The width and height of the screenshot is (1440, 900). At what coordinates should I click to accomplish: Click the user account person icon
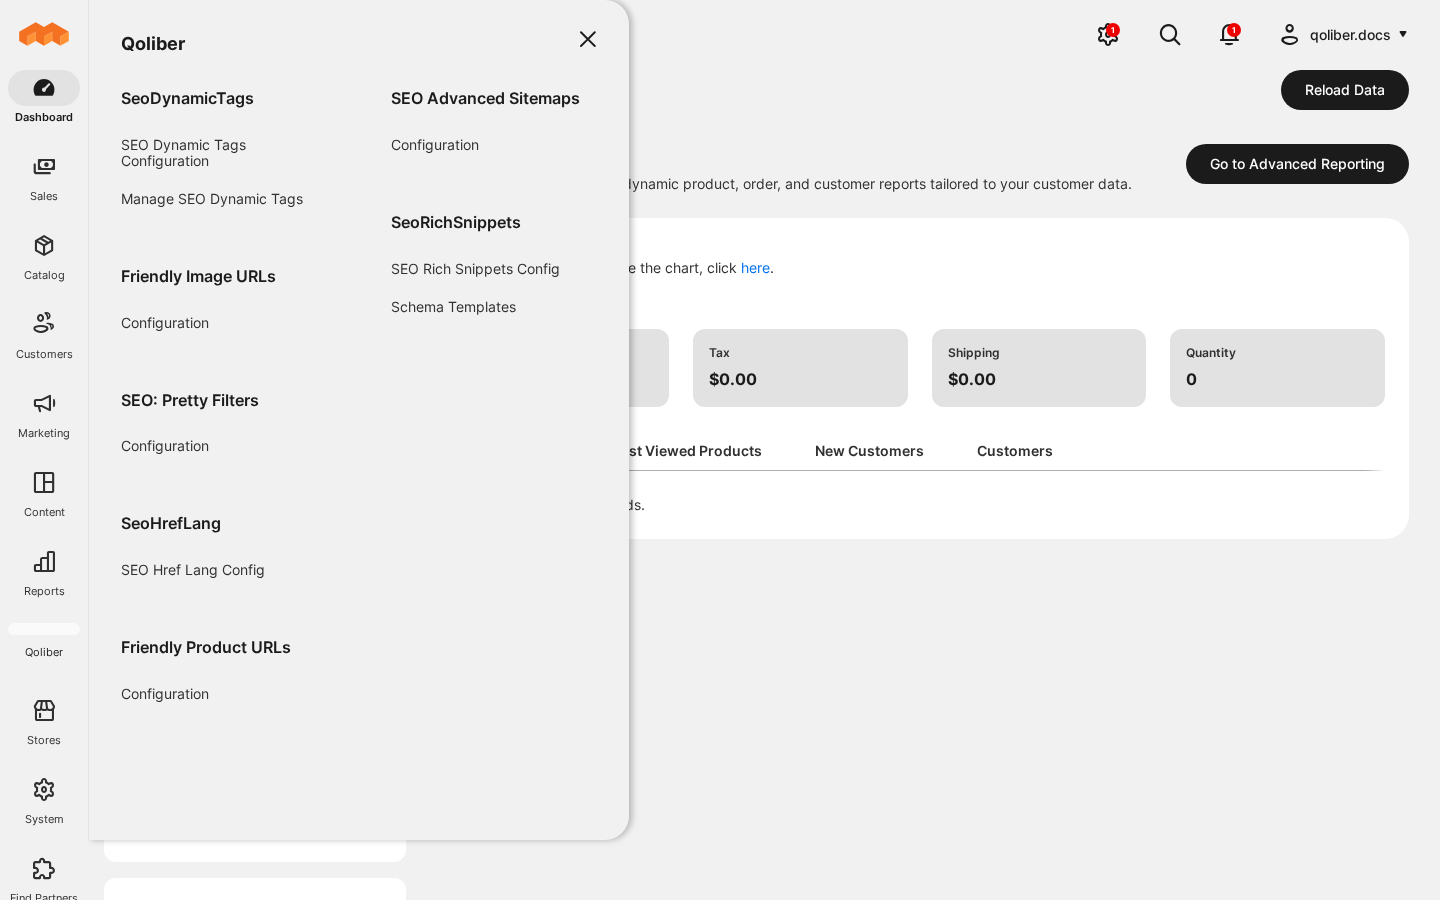click(1290, 35)
